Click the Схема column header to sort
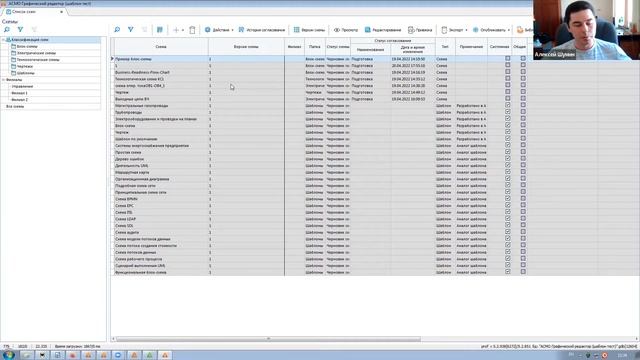The height and width of the screenshot is (360, 640). tap(160, 47)
